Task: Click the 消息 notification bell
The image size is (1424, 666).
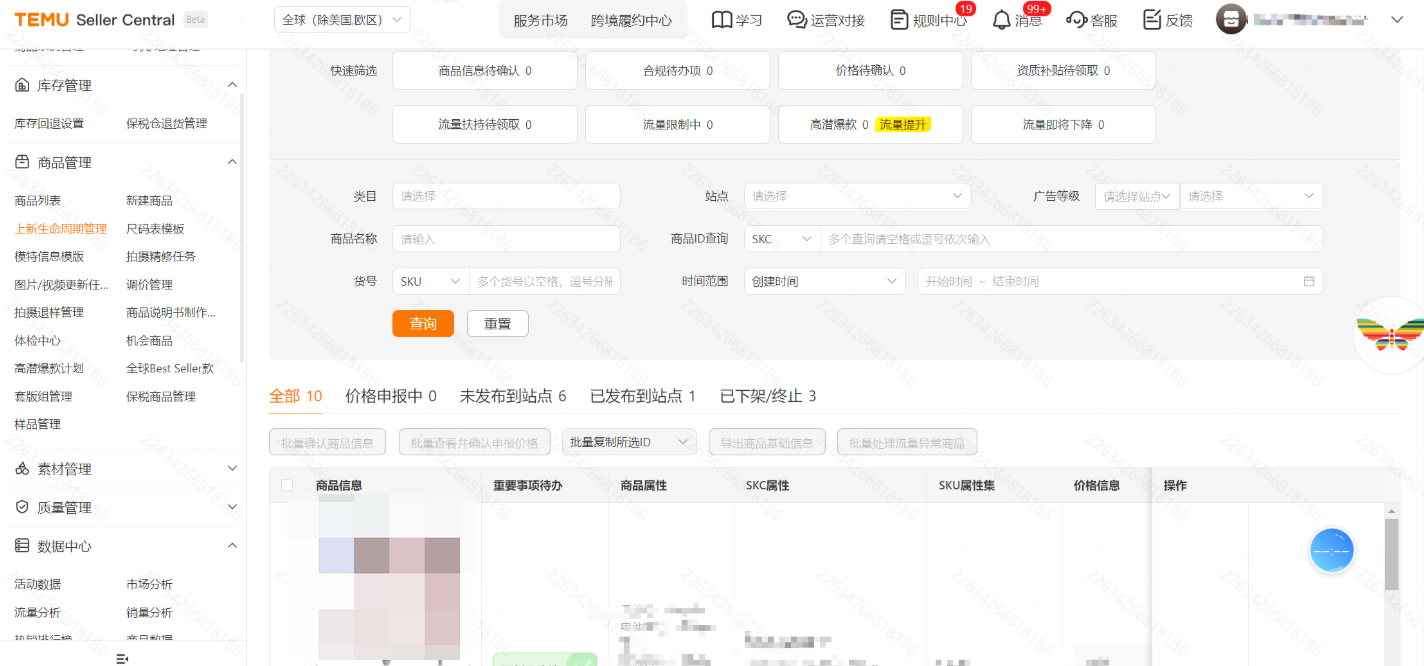Action: coord(1001,20)
